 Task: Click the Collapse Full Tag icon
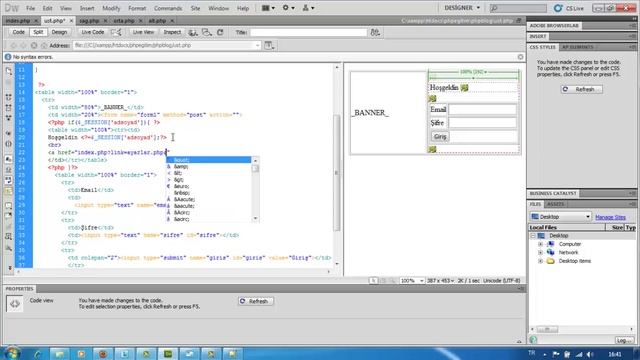pos(9,97)
